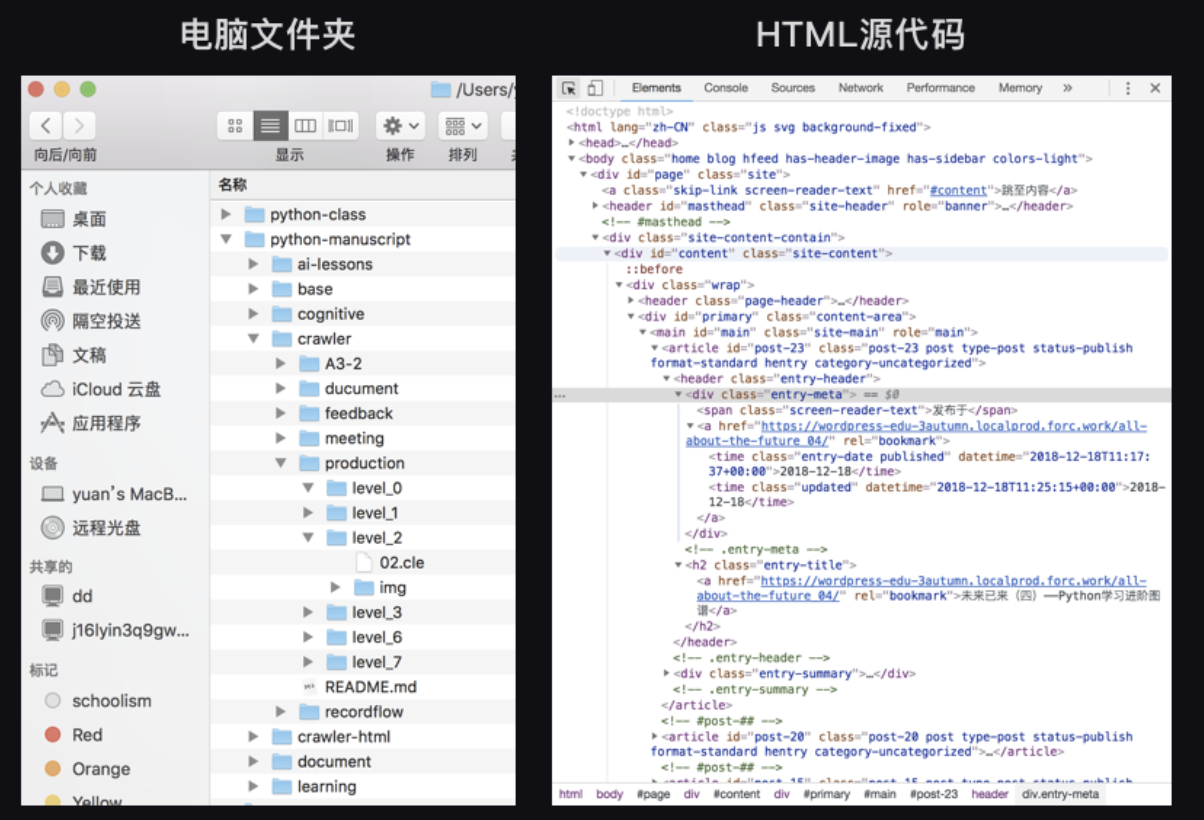The image size is (1204, 820).
Task: Select the A3-2 folder row
Action: coord(363,364)
